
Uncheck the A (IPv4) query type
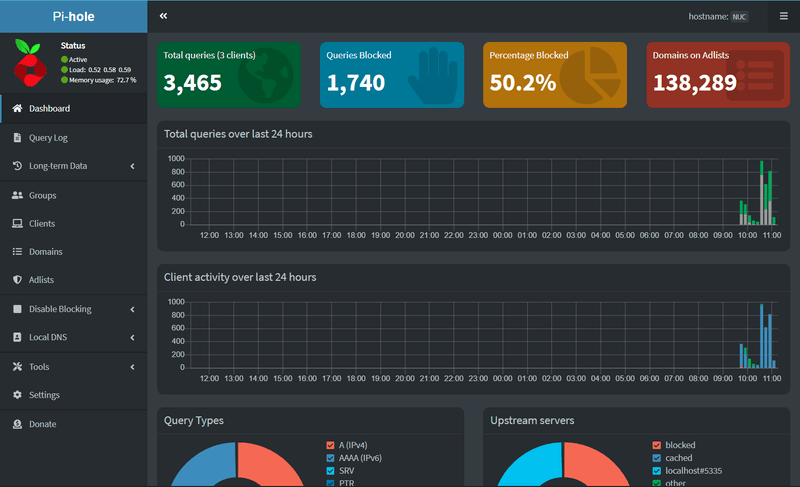point(330,445)
